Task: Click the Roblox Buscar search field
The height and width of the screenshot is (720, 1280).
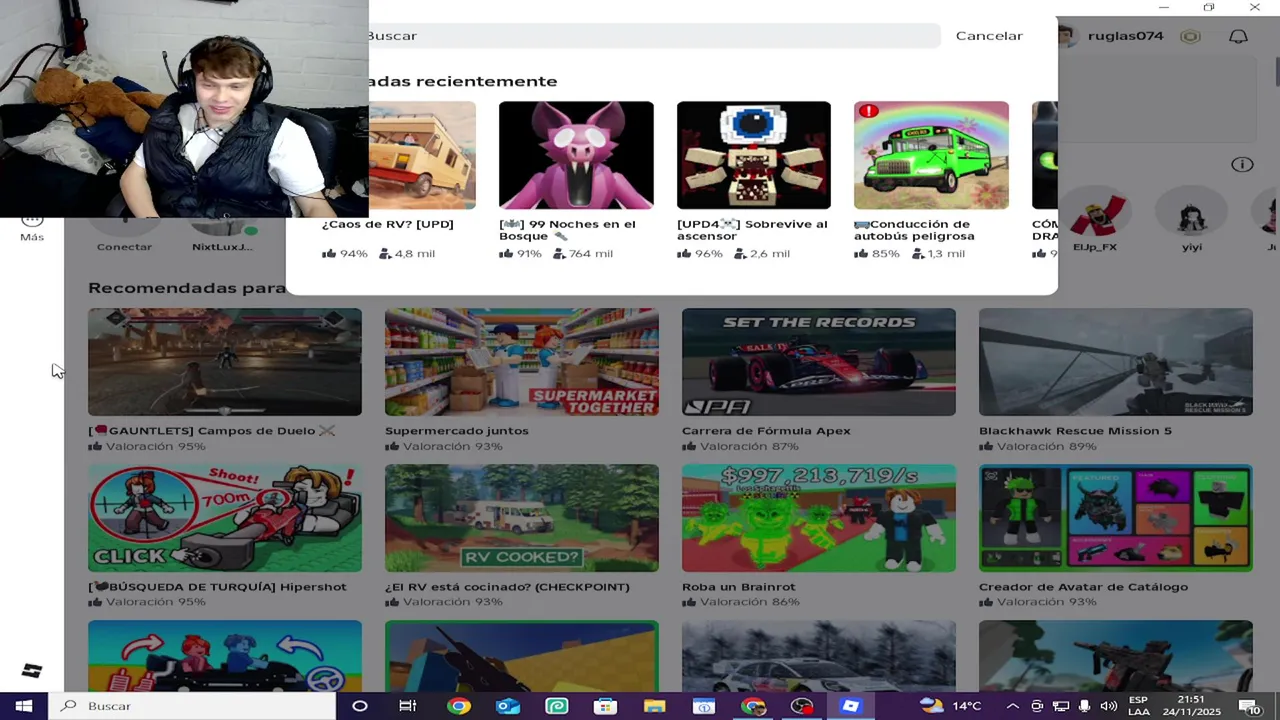Action: coord(654,36)
